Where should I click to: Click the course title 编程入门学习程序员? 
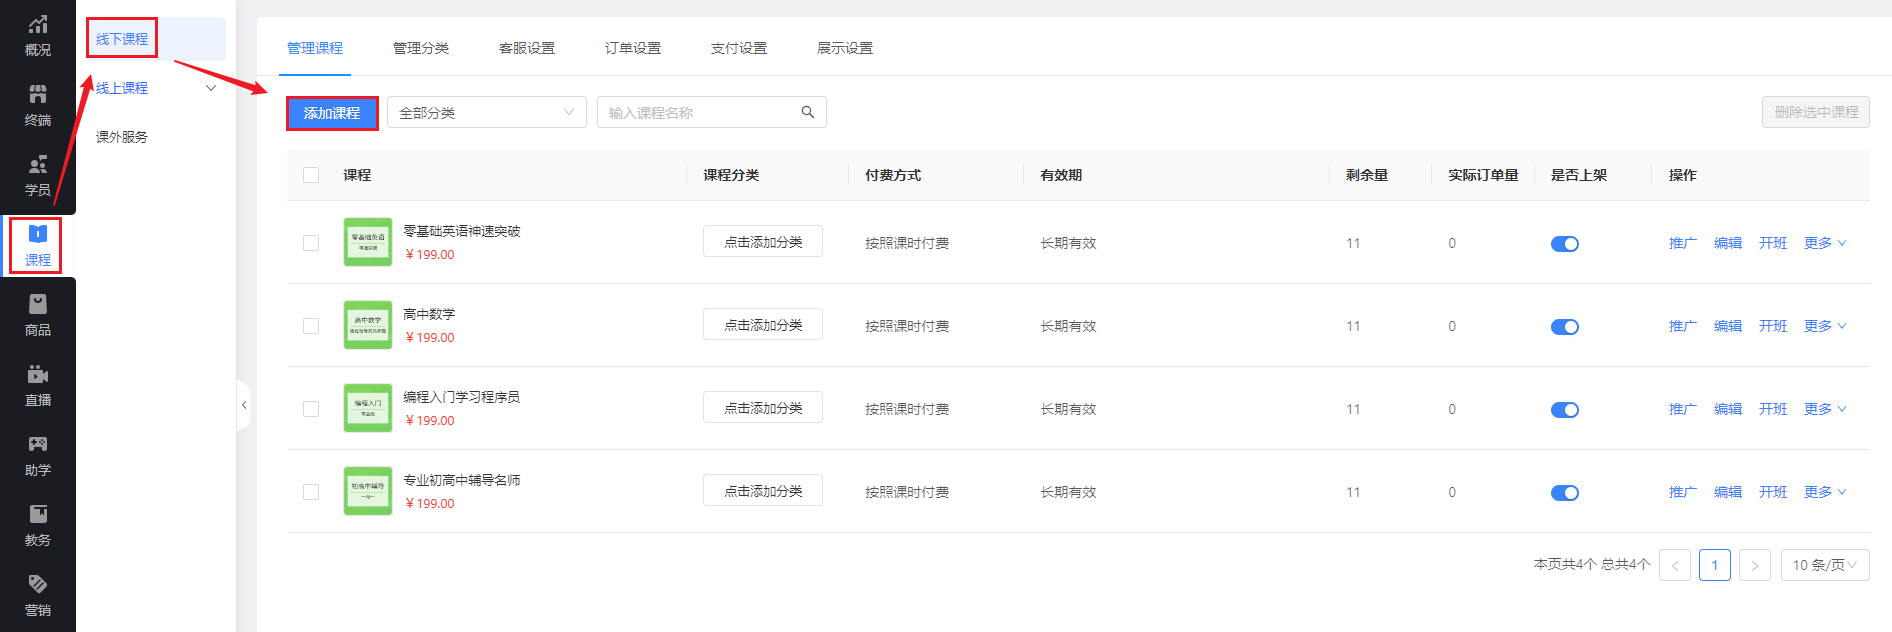tap(461, 397)
